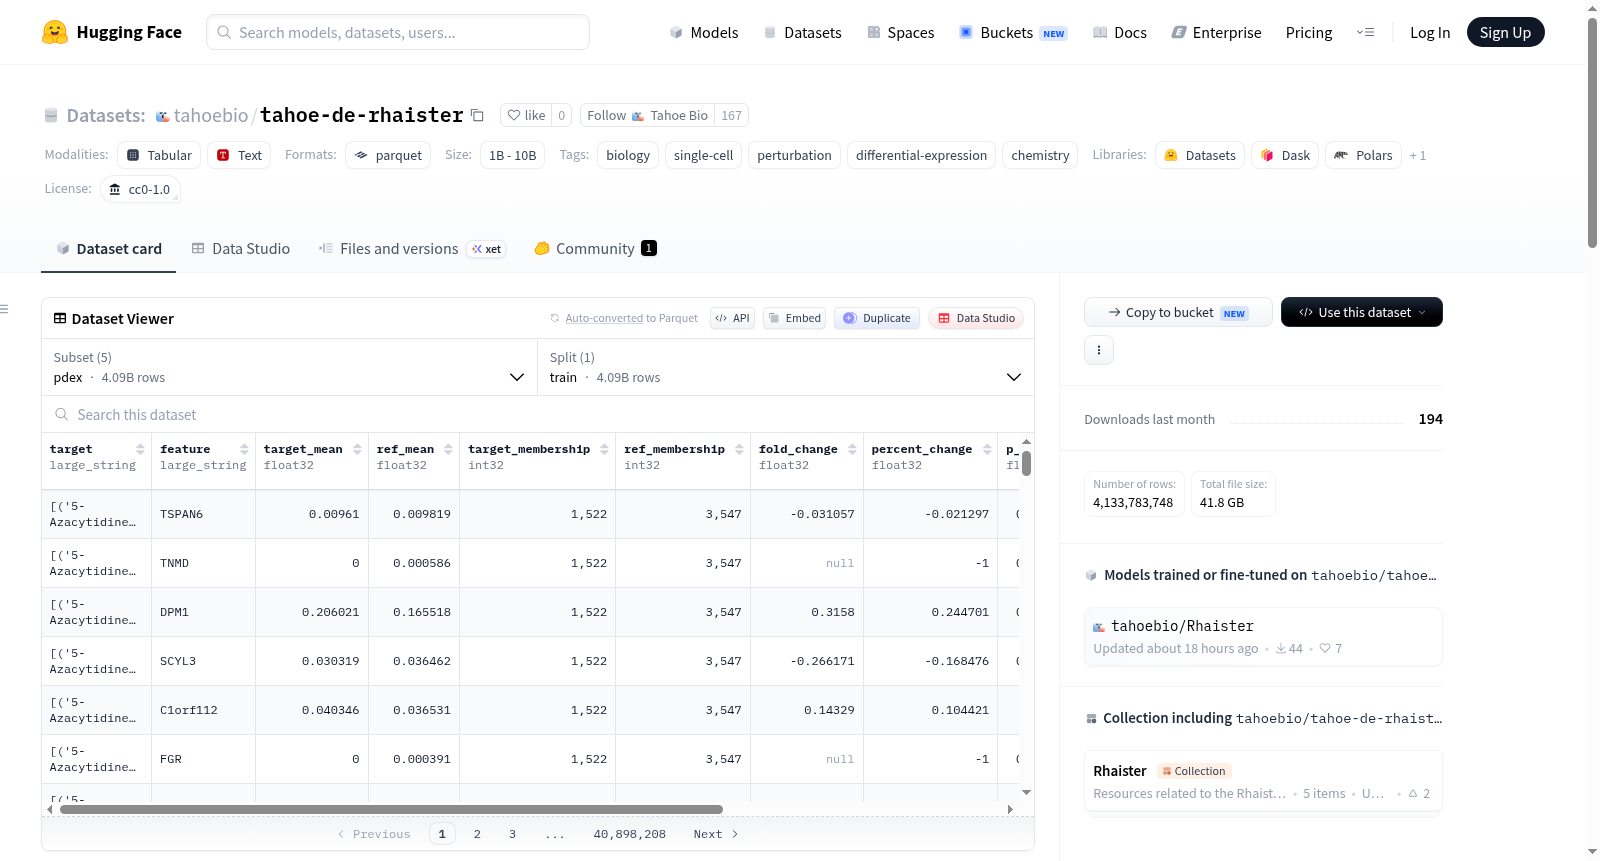The image size is (1600, 861).
Task: Open the Embed viewer option
Action: coord(795,318)
